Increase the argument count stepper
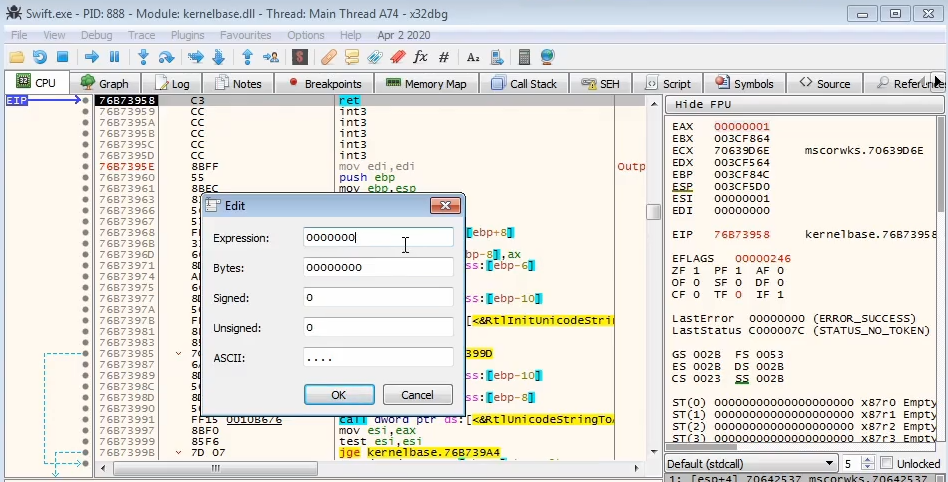 868,460
